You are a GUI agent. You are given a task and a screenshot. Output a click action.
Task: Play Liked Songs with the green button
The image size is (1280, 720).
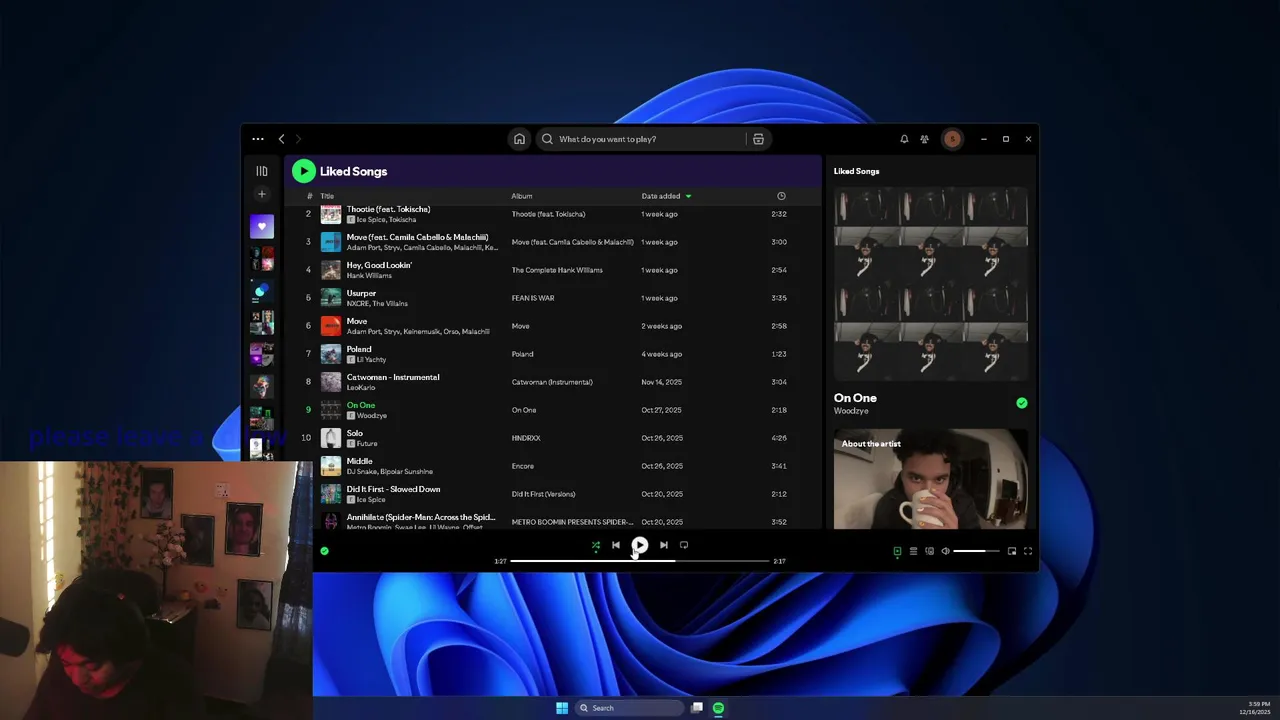coord(304,171)
